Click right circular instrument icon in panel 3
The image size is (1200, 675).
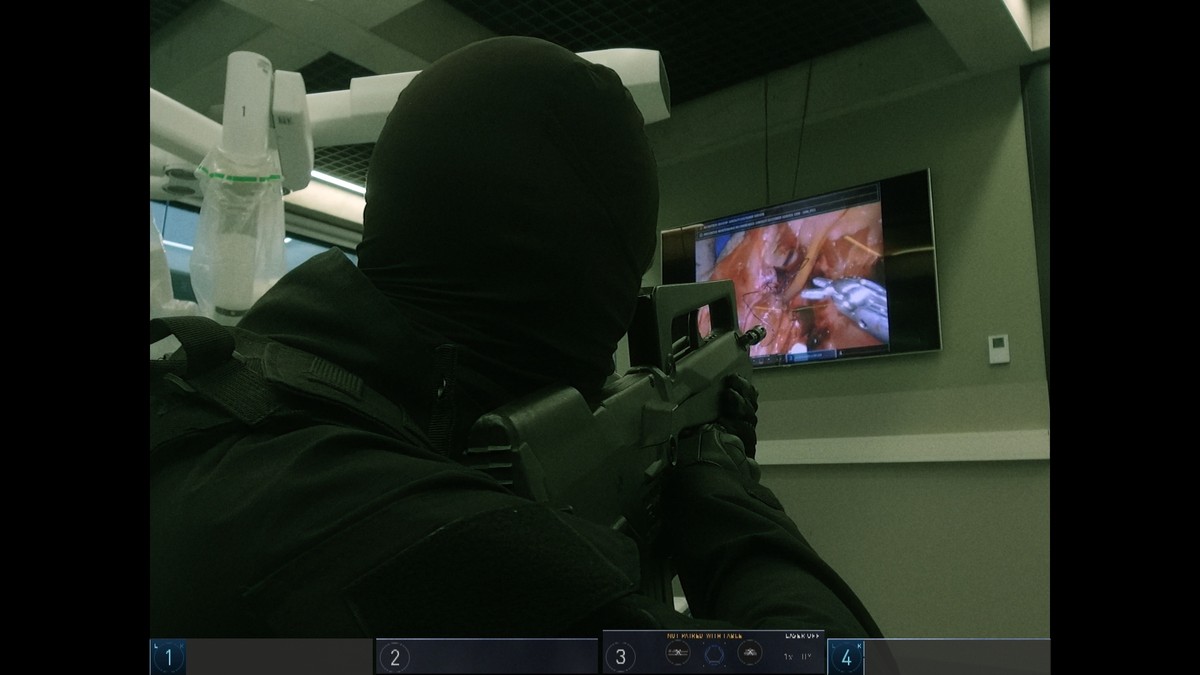click(x=749, y=653)
